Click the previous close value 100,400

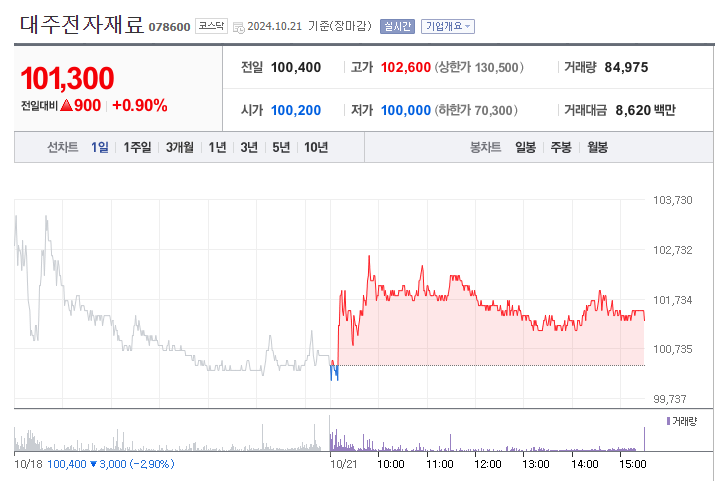296,67
